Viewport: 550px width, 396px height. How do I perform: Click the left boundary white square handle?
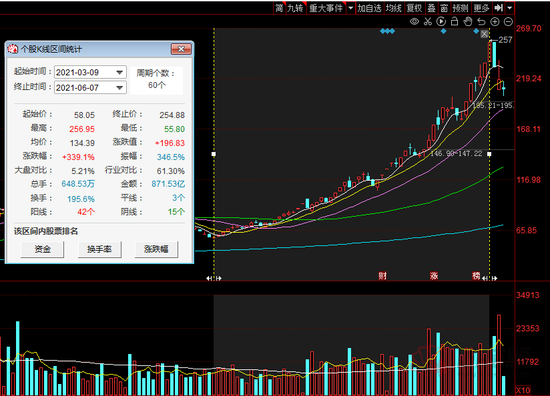[214, 154]
